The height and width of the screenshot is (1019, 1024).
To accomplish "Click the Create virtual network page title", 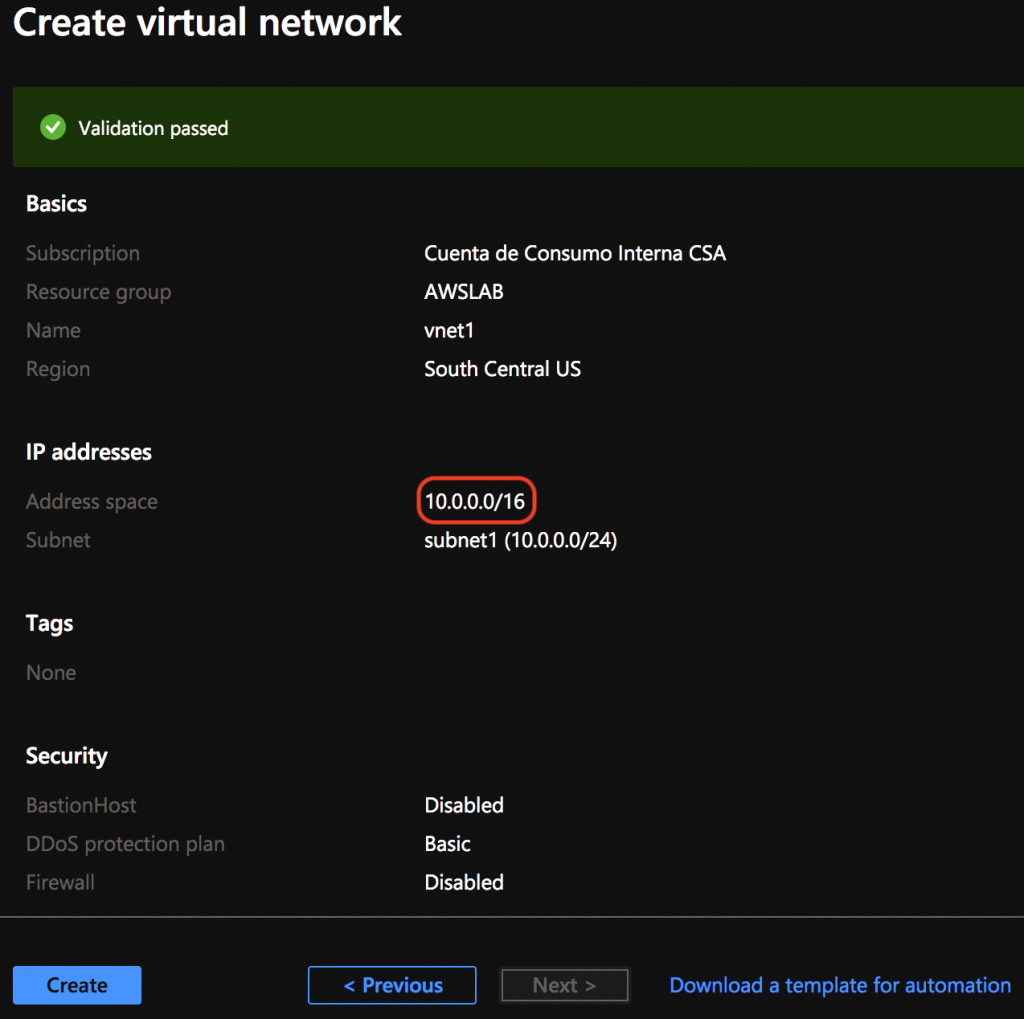I will coord(207,22).
